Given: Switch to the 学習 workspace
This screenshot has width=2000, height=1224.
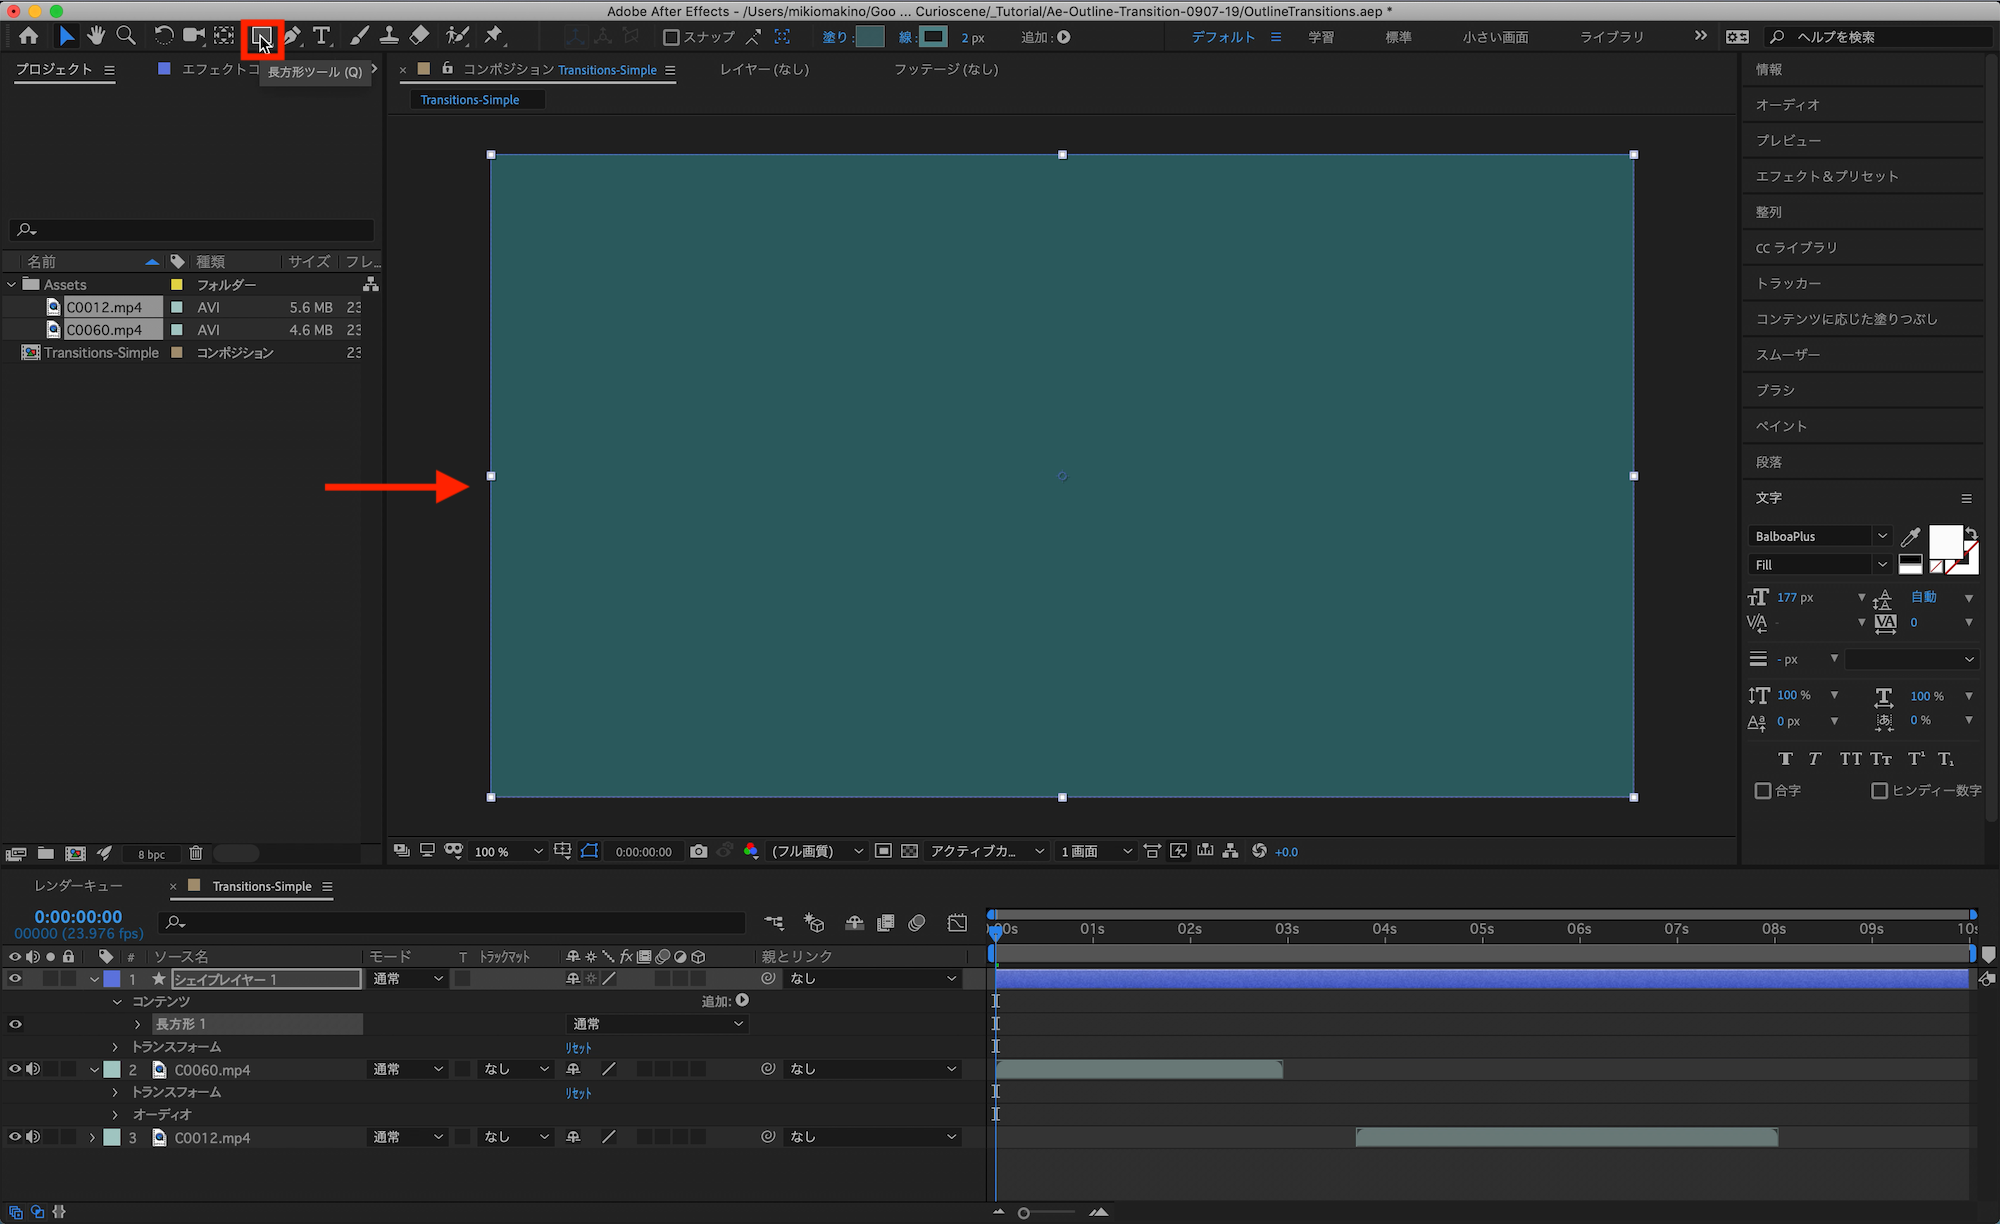Looking at the screenshot, I should pyautogui.click(x=1321, y=37).
